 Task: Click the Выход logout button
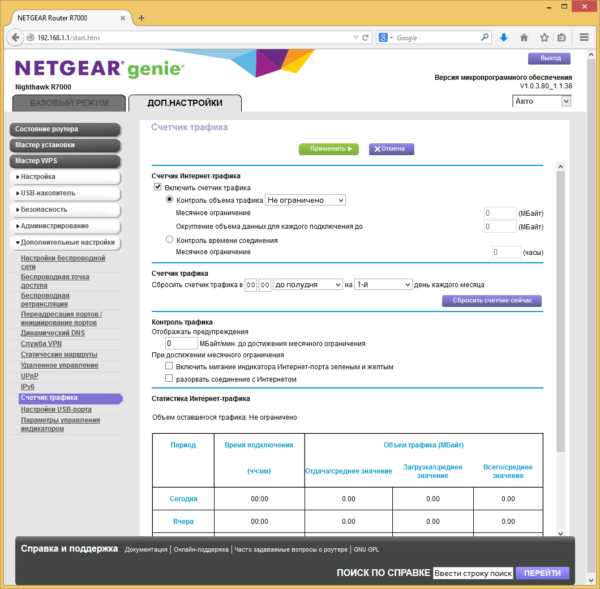coord(549,59)
